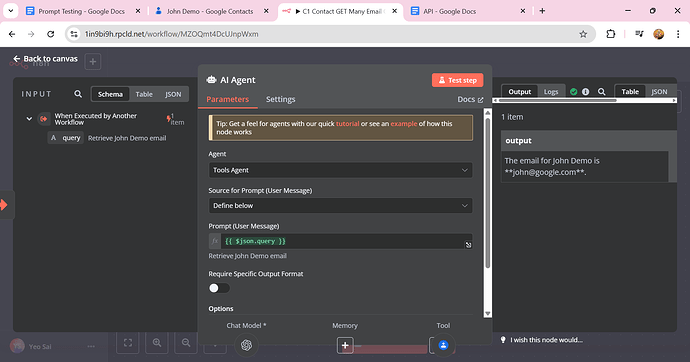Open the Google Contacts Tool node
This screenshot has width=690, height=362.
[x=443, y=345]
